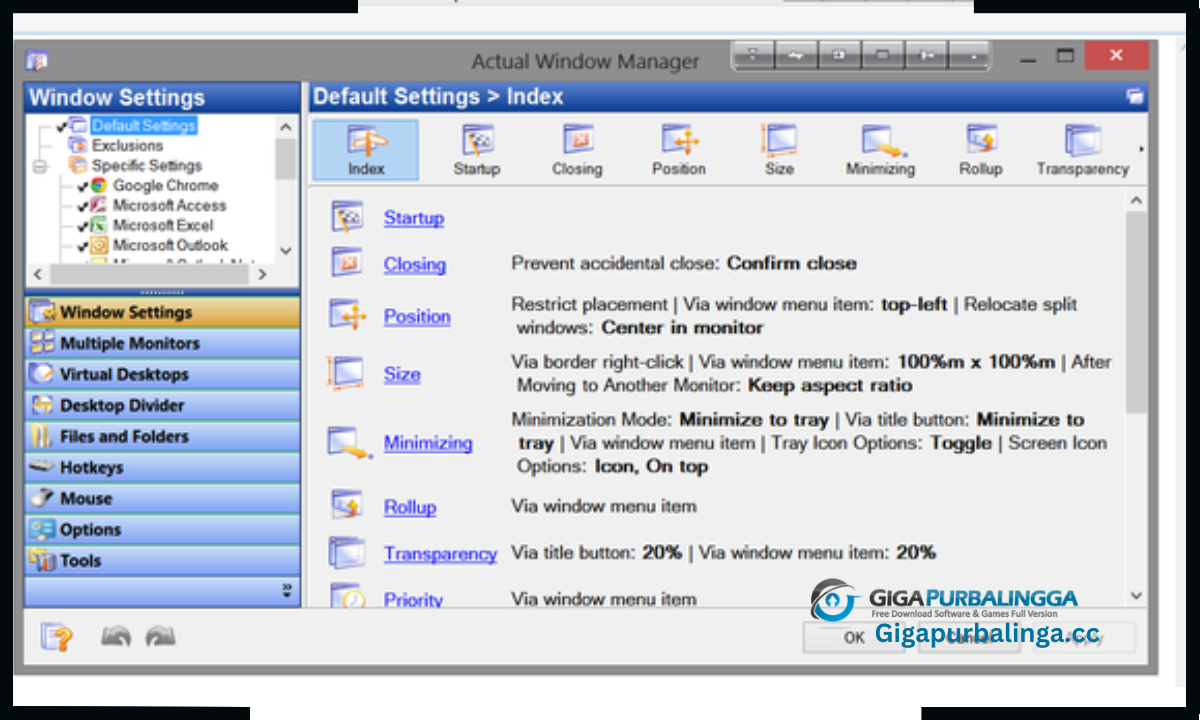The image size is (1200, 720).
Task: Click the index list's scroll-up arrow
Action: [1136, 201]
